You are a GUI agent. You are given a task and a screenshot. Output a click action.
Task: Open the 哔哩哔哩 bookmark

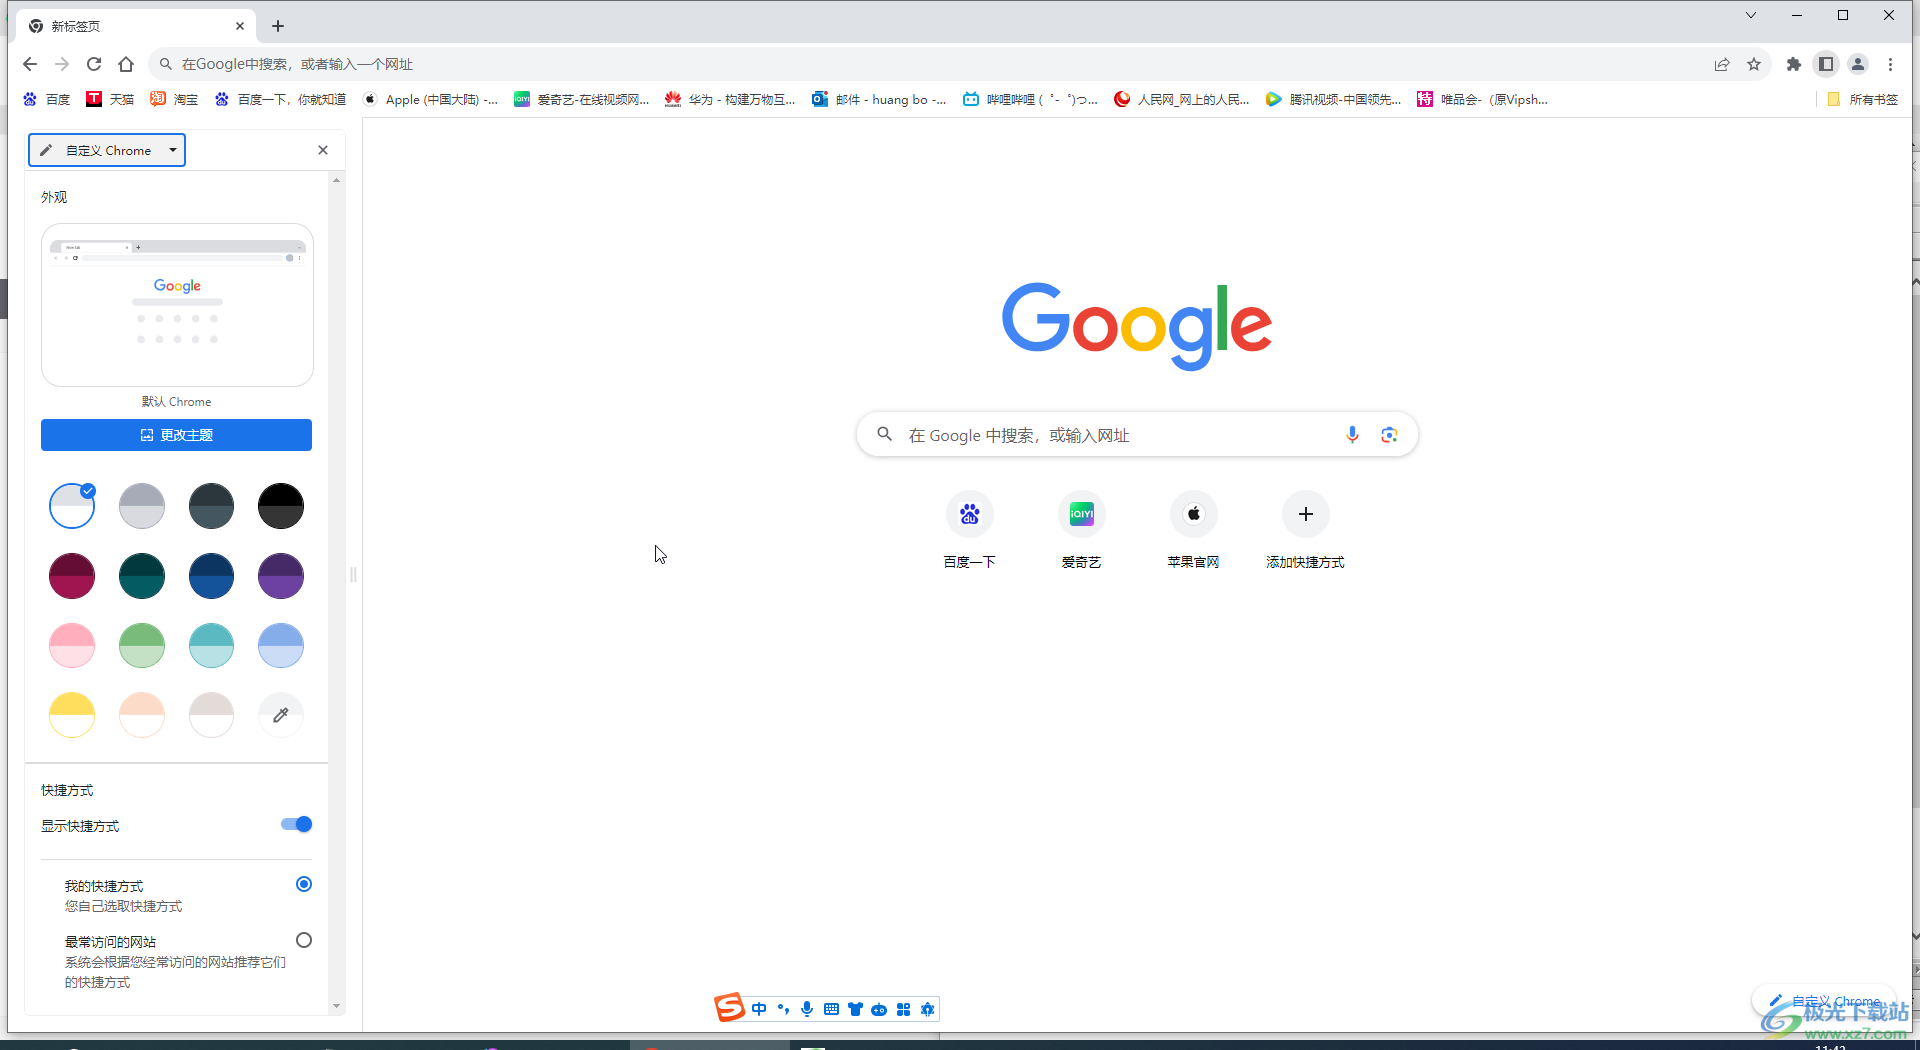(1030, 99)
